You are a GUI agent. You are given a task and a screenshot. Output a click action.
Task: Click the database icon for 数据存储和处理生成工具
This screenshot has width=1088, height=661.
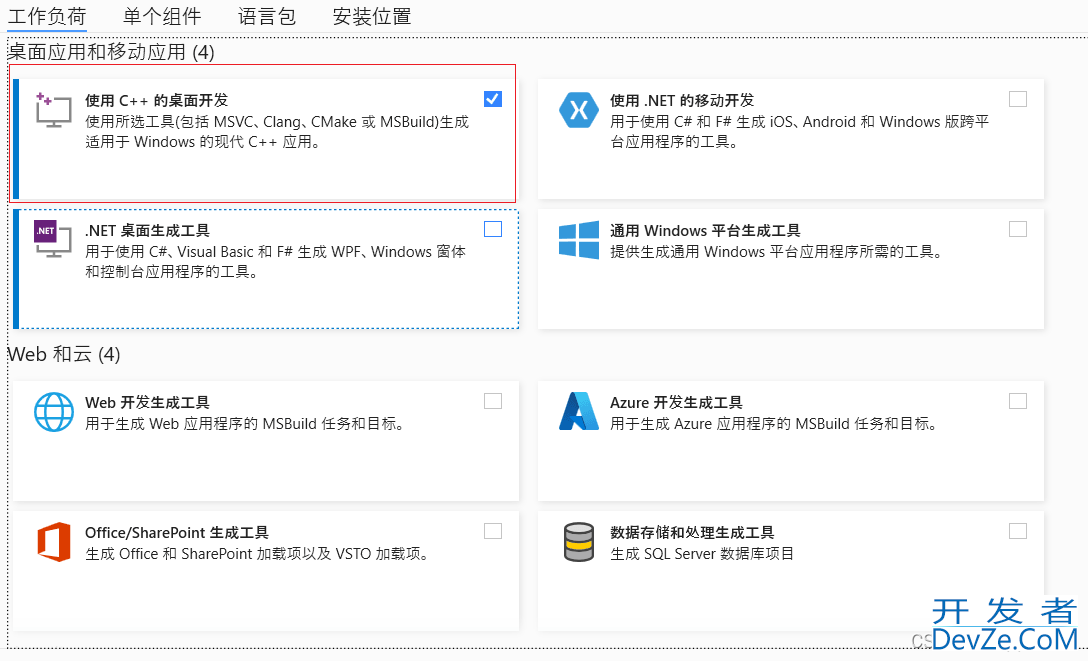tap(579, 542)
